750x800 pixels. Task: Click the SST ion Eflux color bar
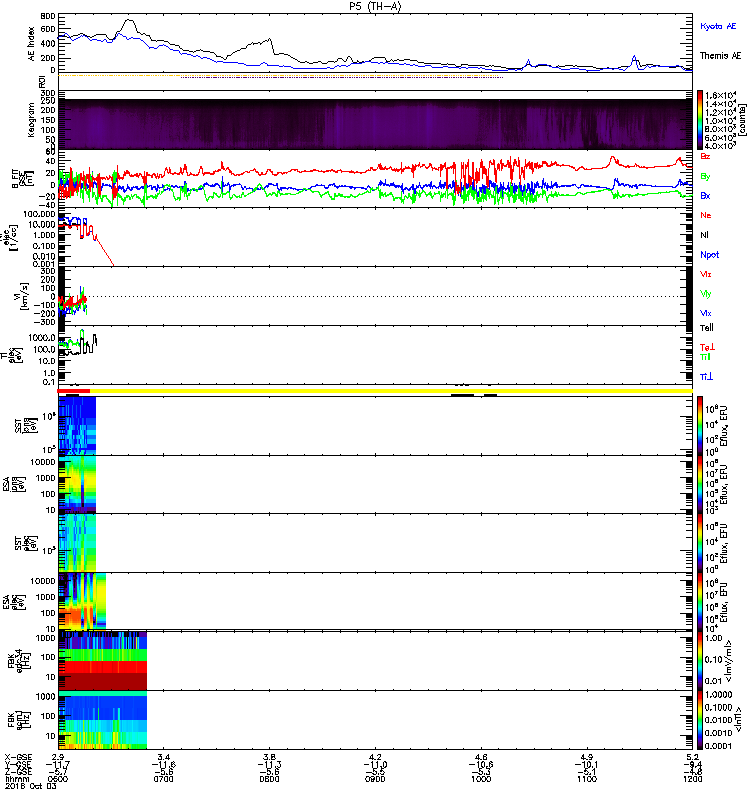pyautogui.click(x=700, y=426)
